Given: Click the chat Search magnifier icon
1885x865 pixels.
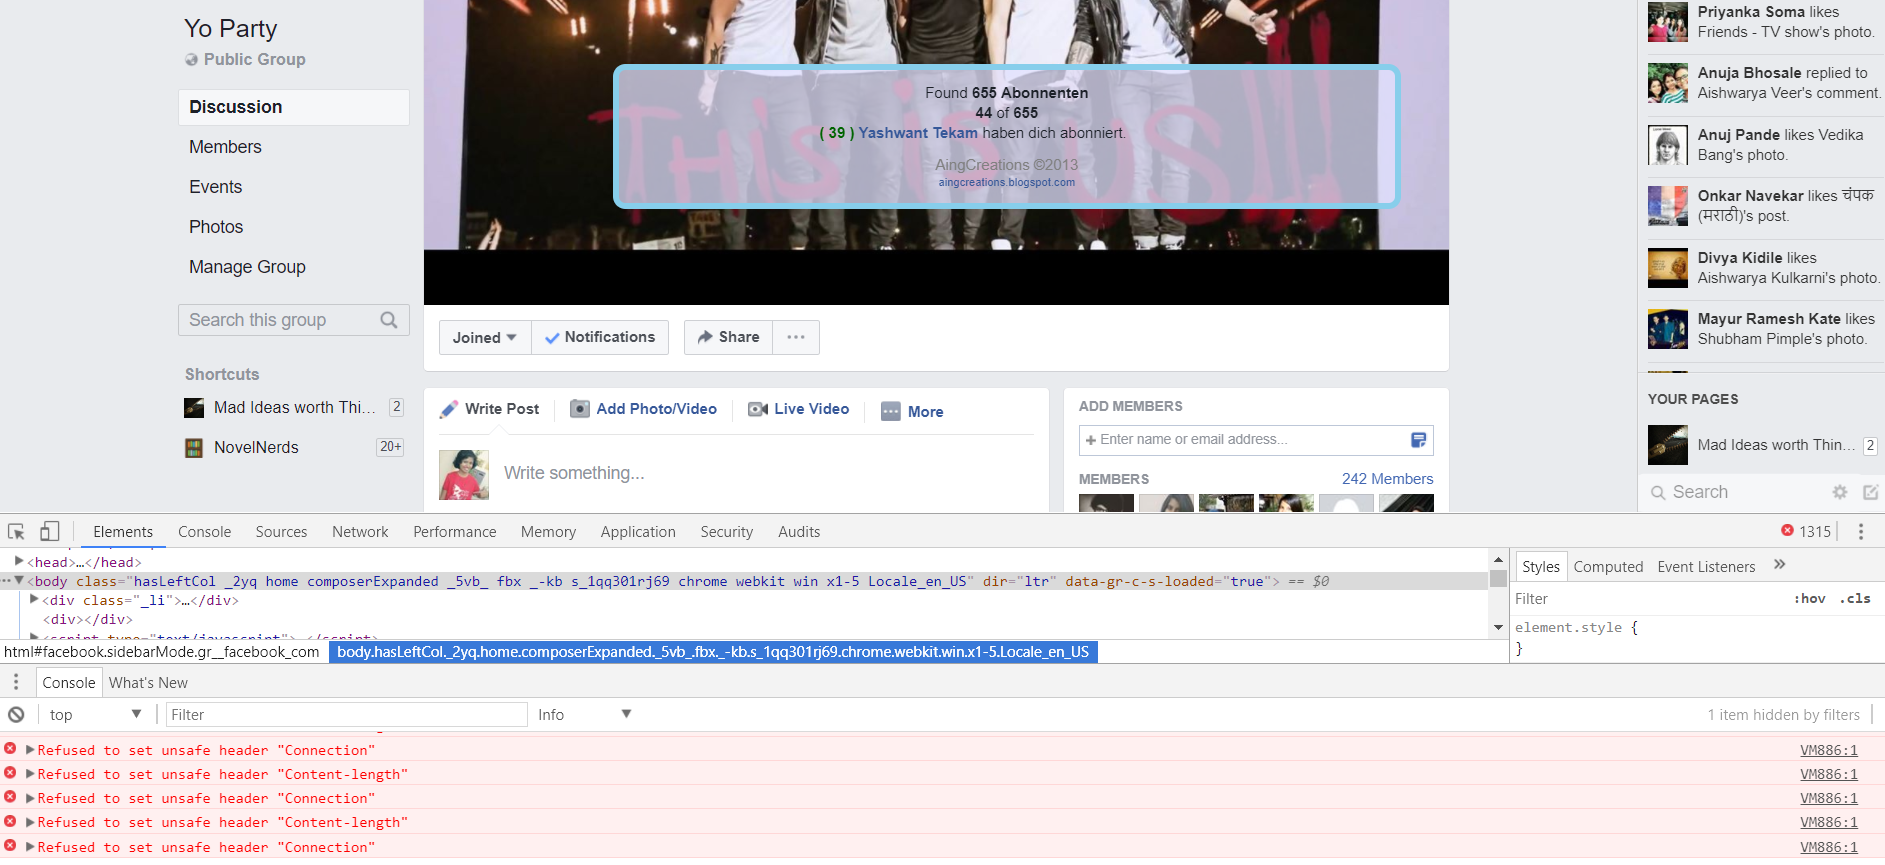Looking at the screenshot, I should pos(1658,492).
